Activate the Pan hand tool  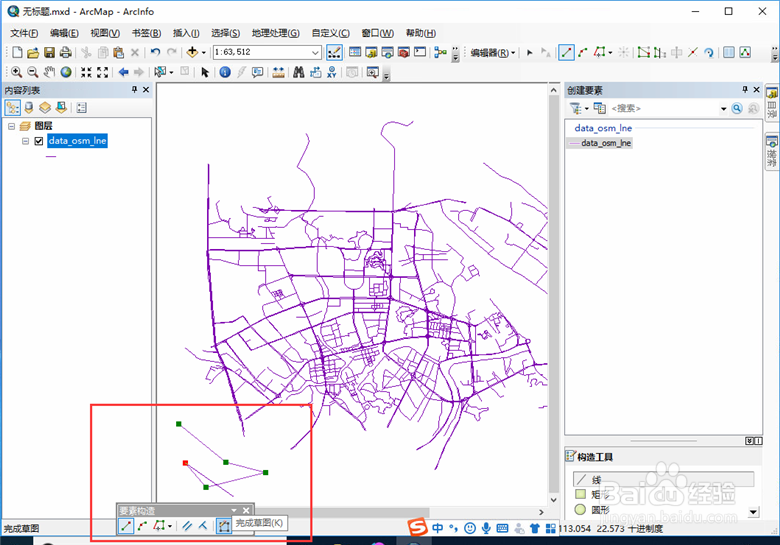tap(49, 72)
